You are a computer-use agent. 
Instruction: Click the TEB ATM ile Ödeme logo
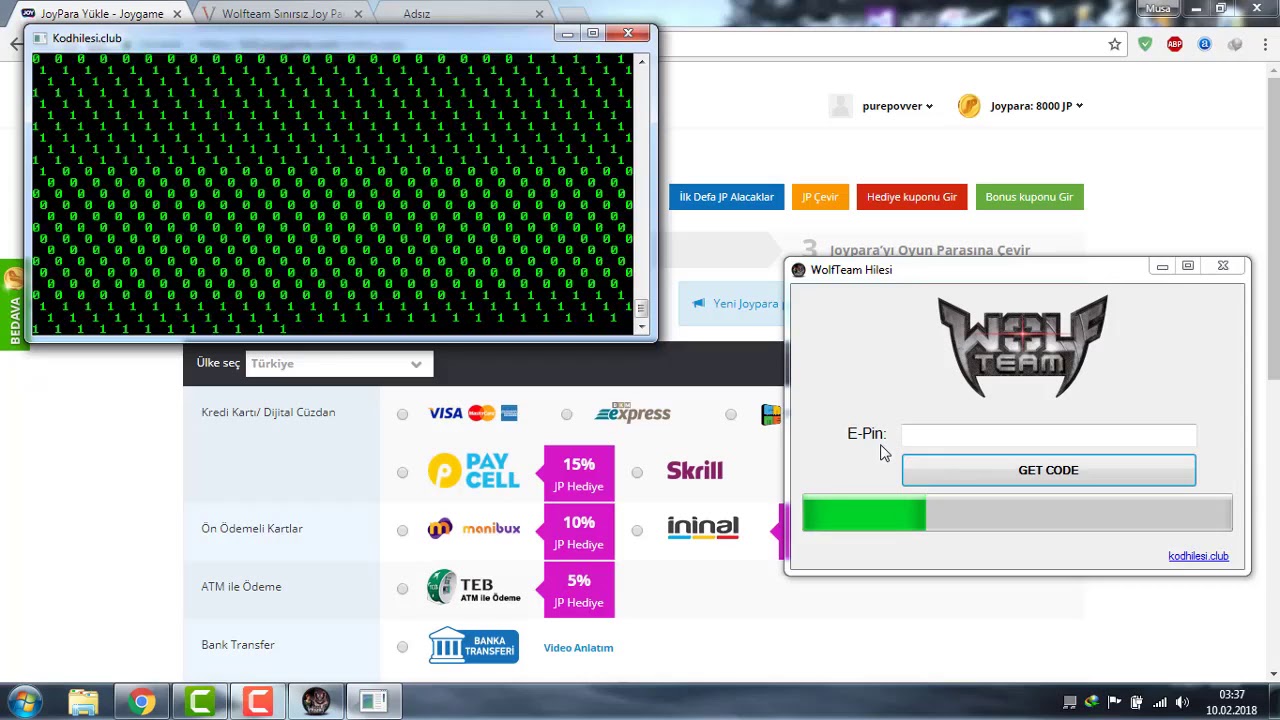(x=474, y=587)
